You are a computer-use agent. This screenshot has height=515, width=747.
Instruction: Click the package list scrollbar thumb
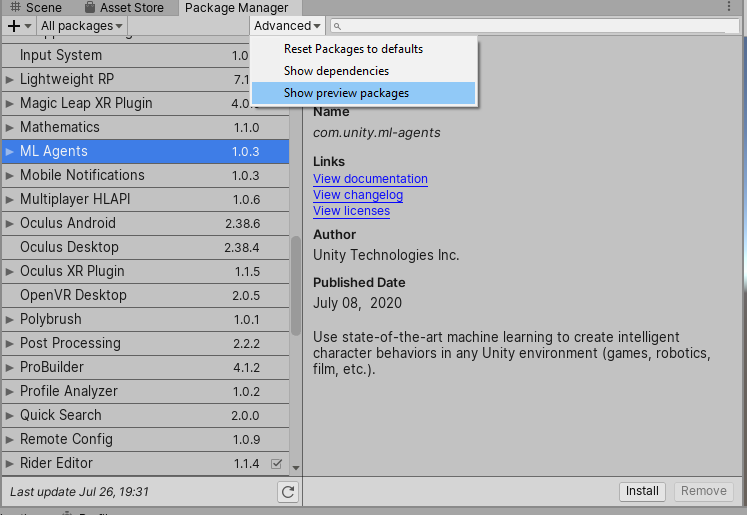(x=296, y=286)
